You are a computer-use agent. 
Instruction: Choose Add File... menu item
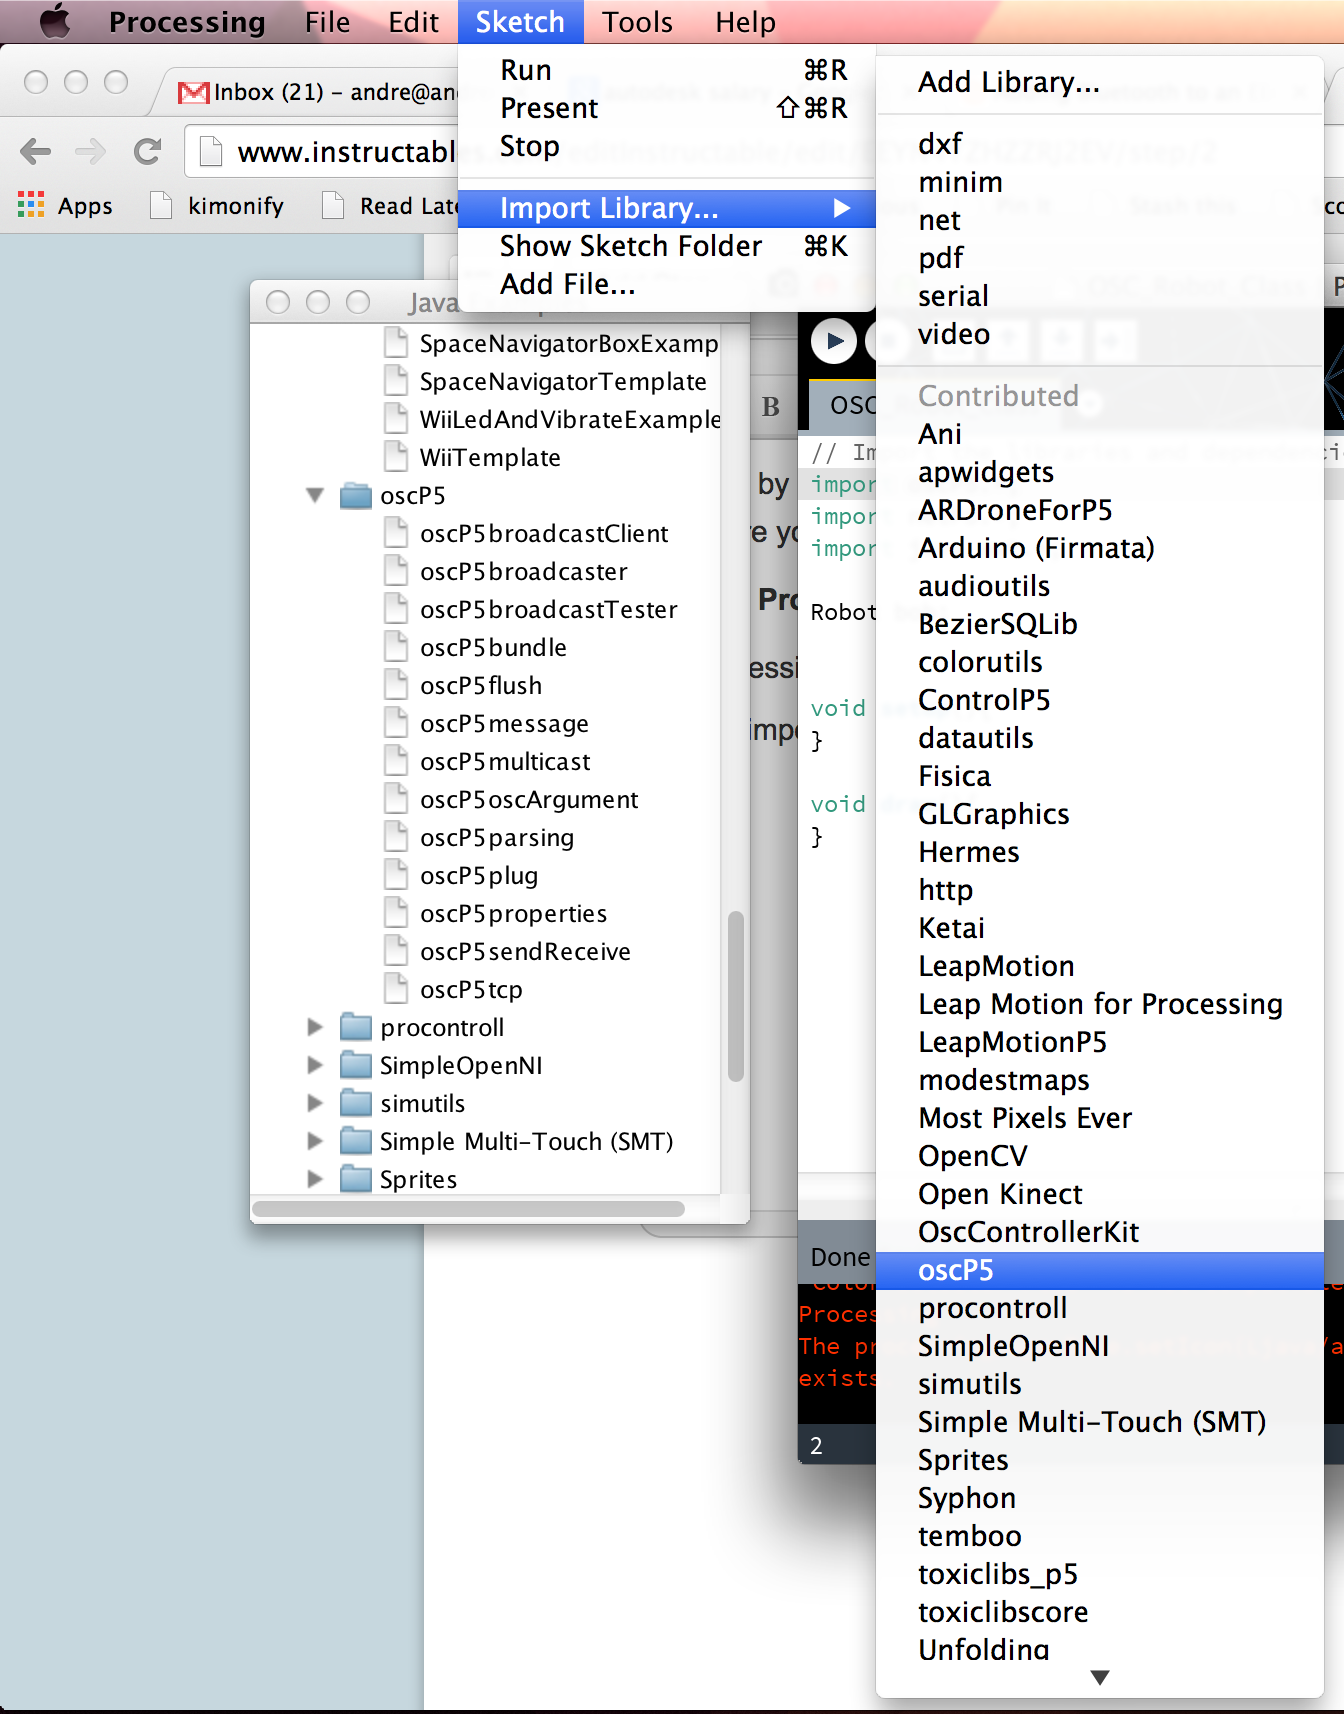[x=667, y=284]
